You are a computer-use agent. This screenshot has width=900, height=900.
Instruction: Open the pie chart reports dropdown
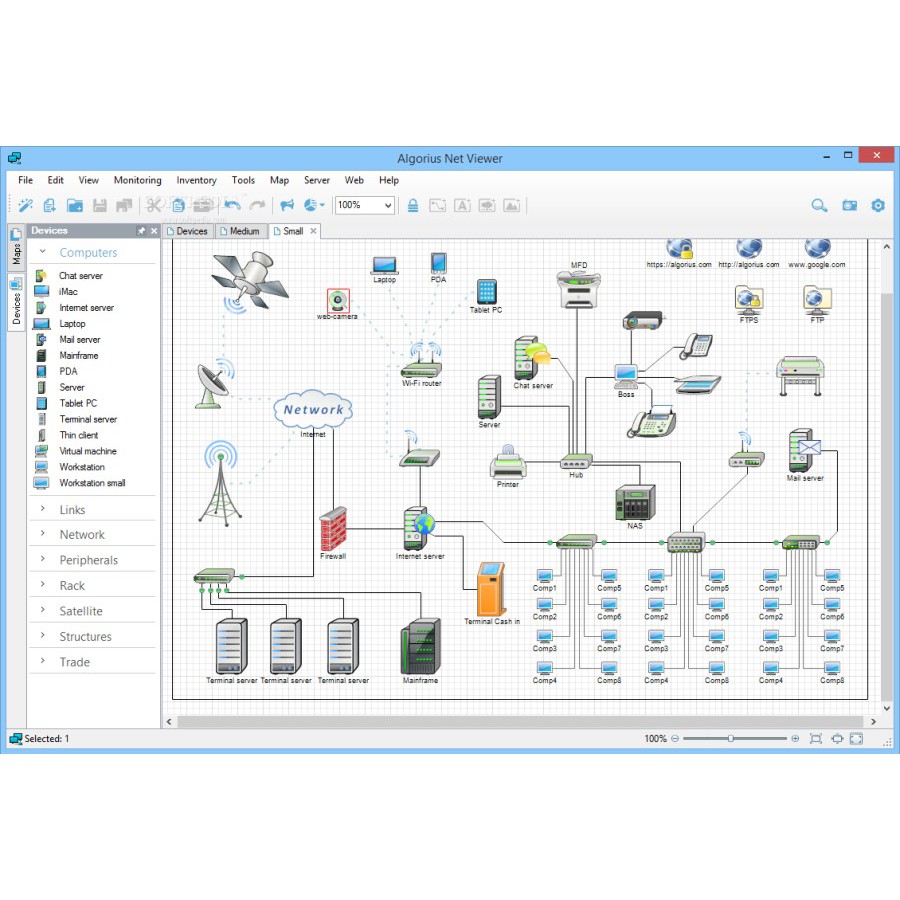pos(313,205)
